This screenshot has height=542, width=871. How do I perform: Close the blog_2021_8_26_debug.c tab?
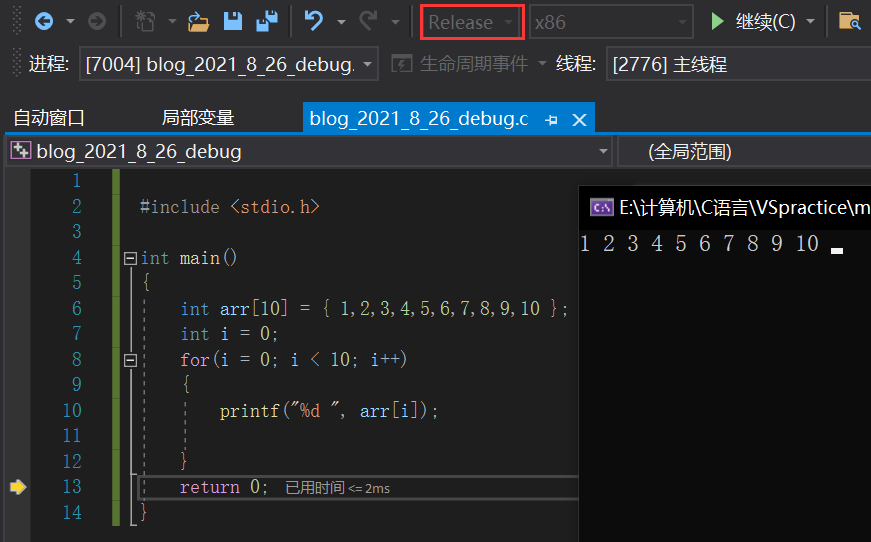(579, 119)
